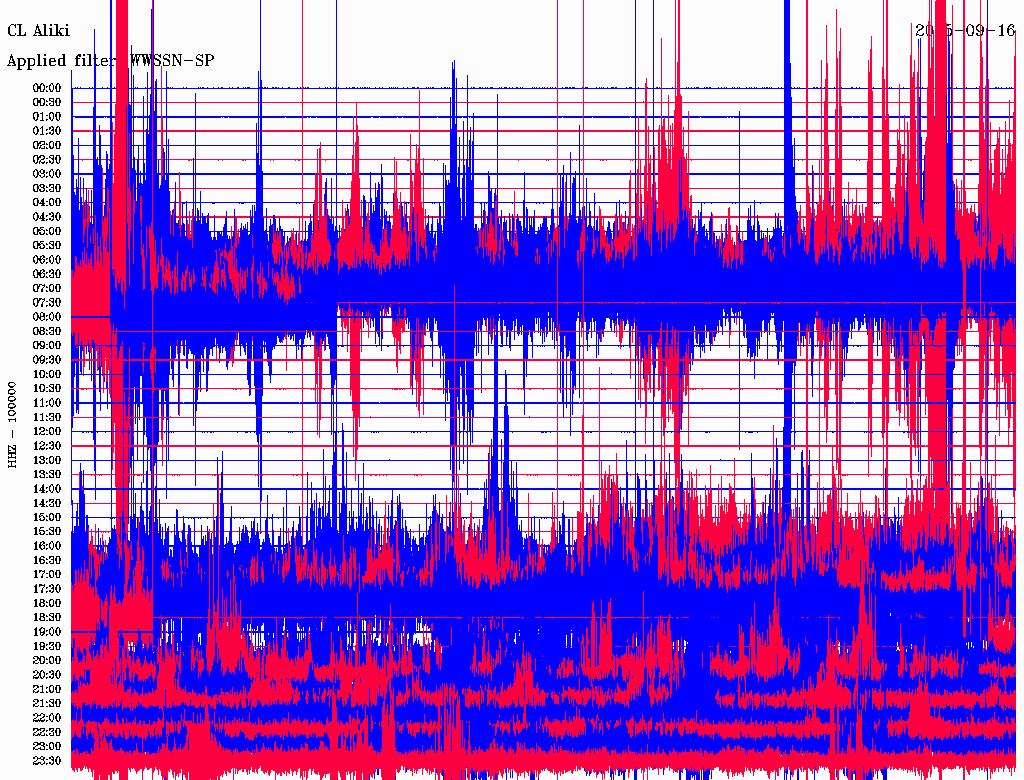Click the 06:30 time label

(x=47, y=274)
